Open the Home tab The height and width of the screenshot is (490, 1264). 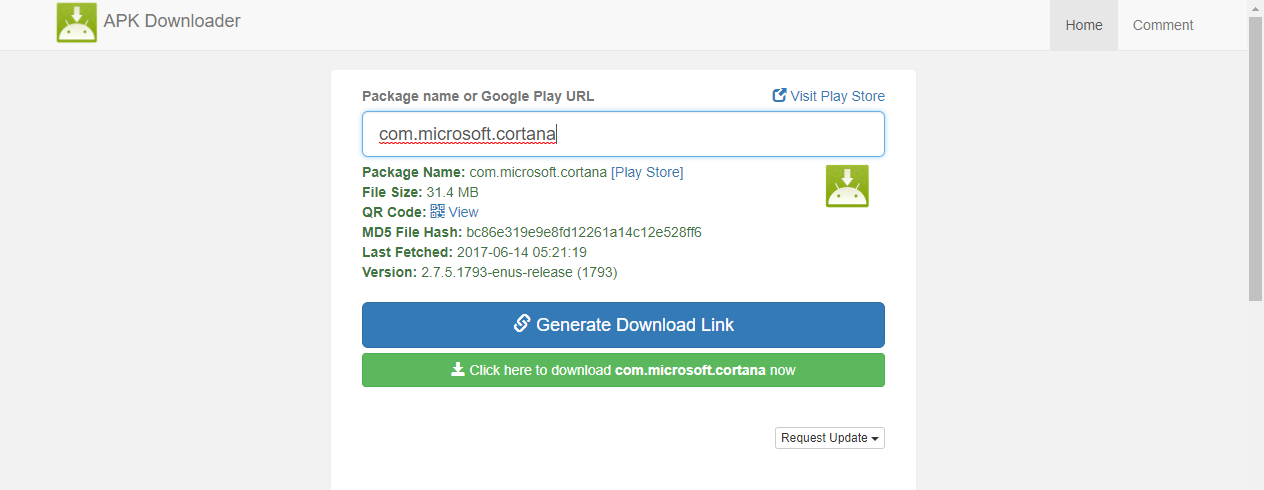(1084, 25)
